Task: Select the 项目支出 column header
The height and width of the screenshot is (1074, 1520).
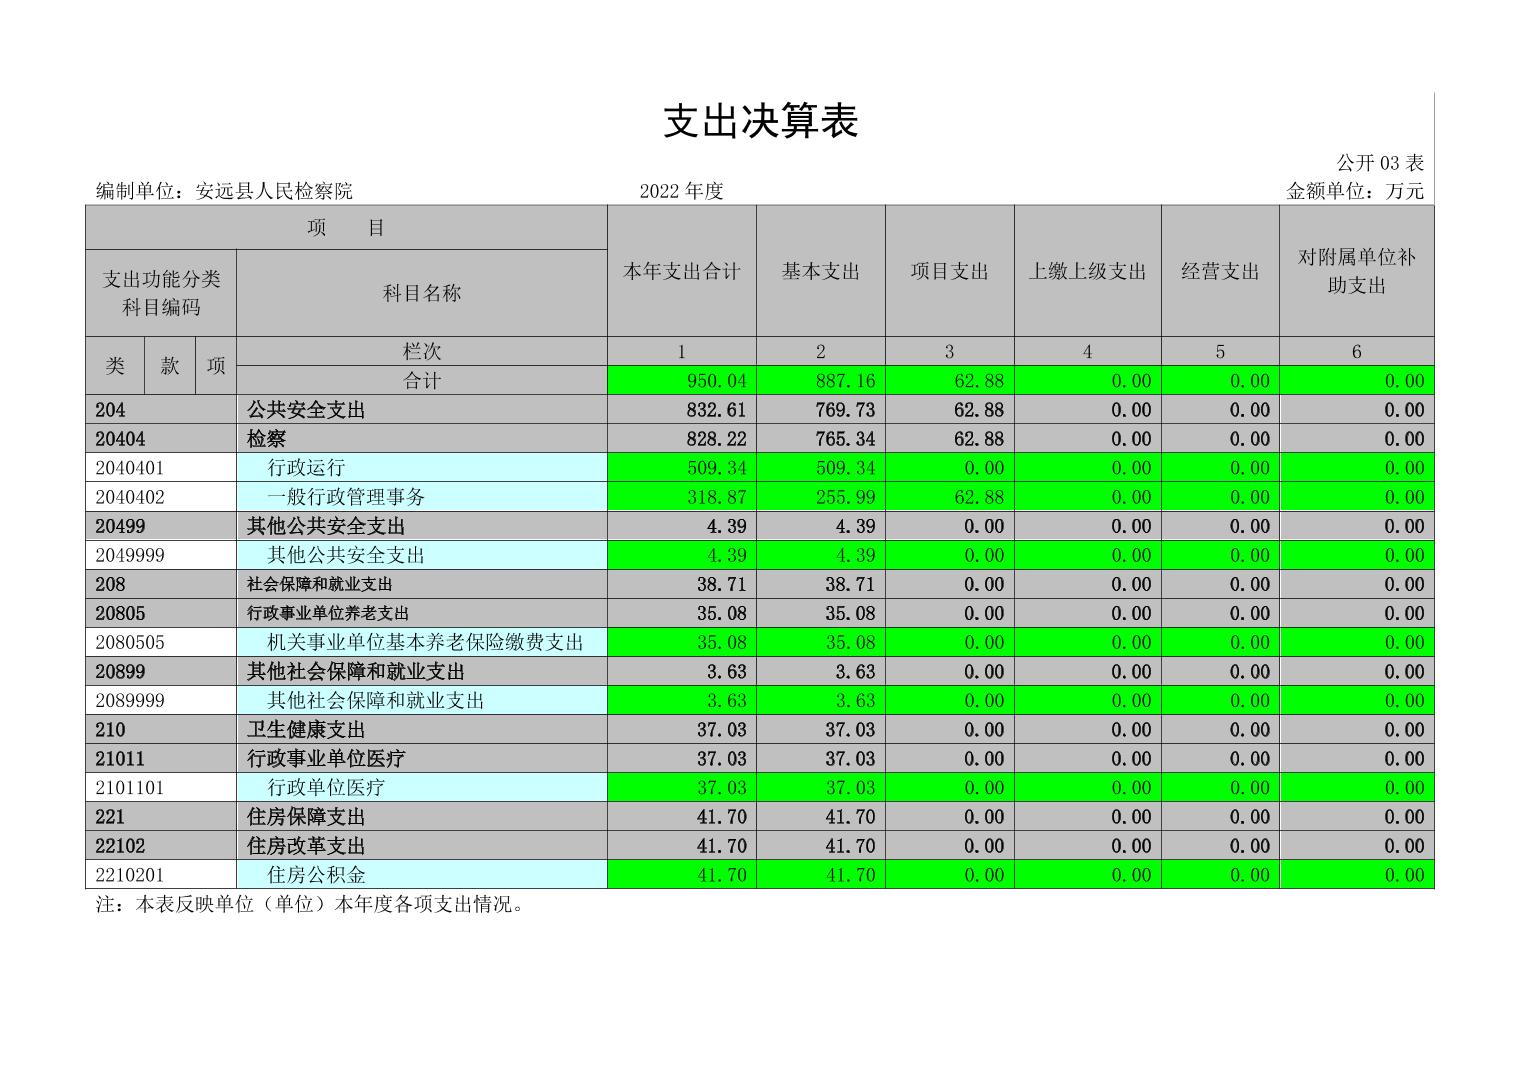Action: click(x=950, y=271)
